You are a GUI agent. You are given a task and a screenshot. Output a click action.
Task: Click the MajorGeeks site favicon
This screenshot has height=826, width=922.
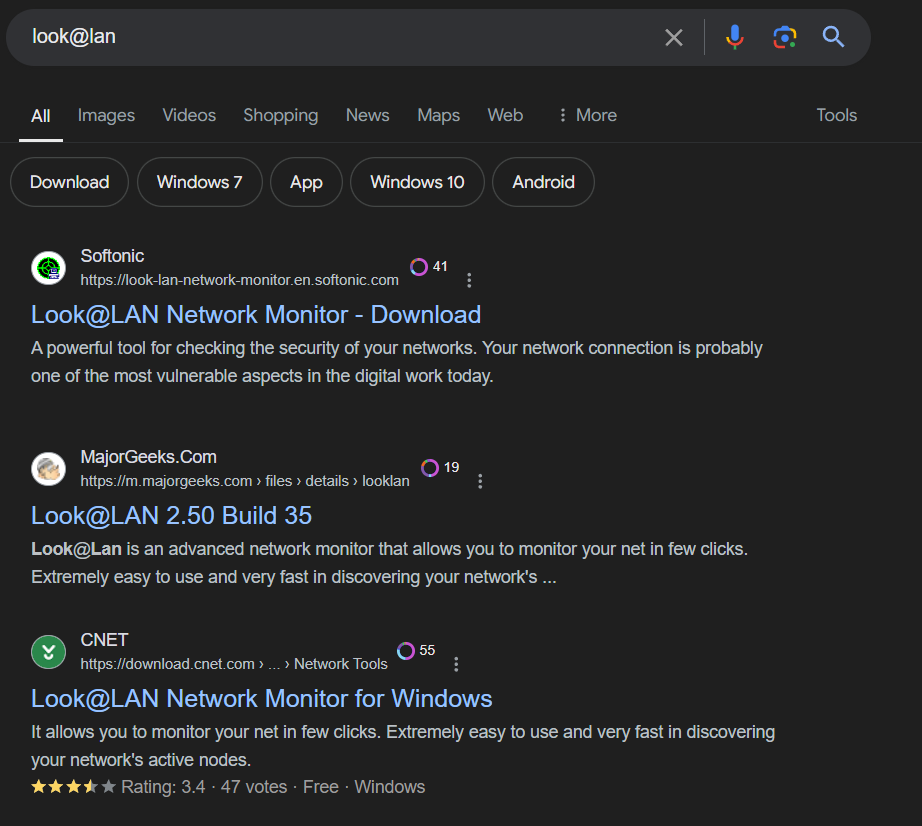(48, 469)
